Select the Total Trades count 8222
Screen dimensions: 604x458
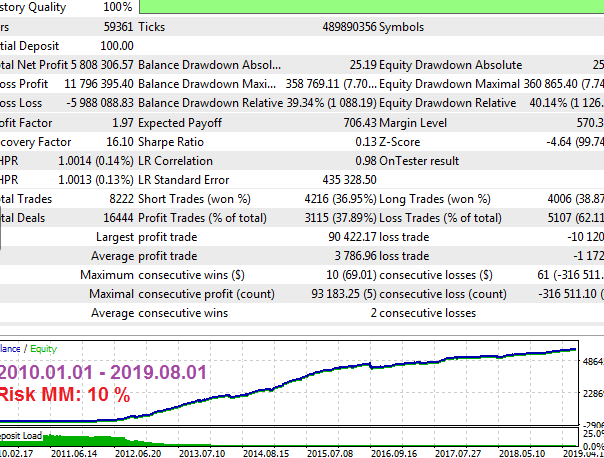click(117, 199)
